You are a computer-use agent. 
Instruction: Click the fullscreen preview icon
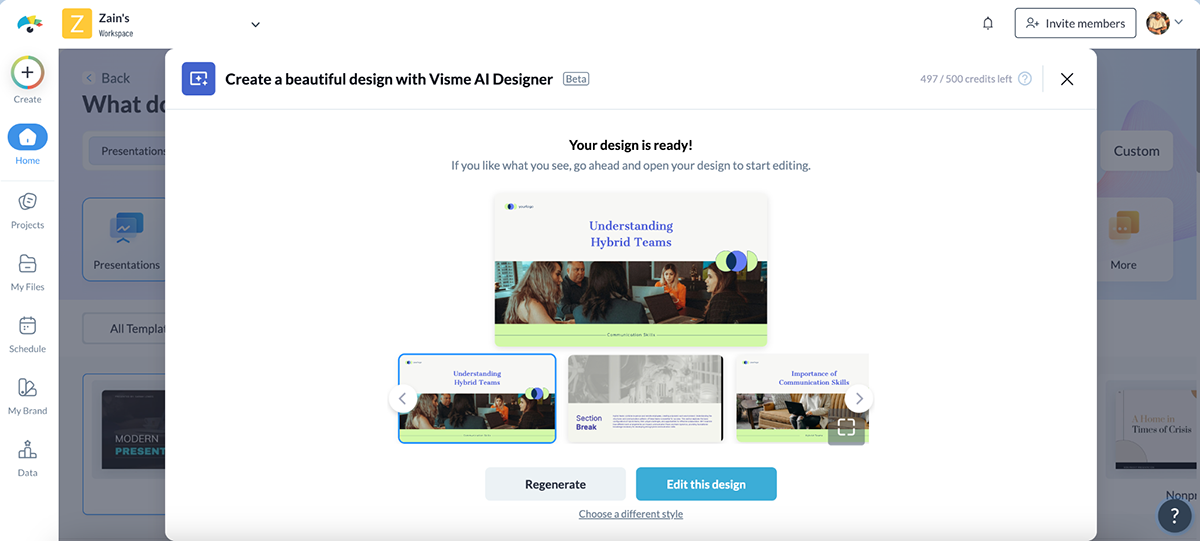click(846, 427)
